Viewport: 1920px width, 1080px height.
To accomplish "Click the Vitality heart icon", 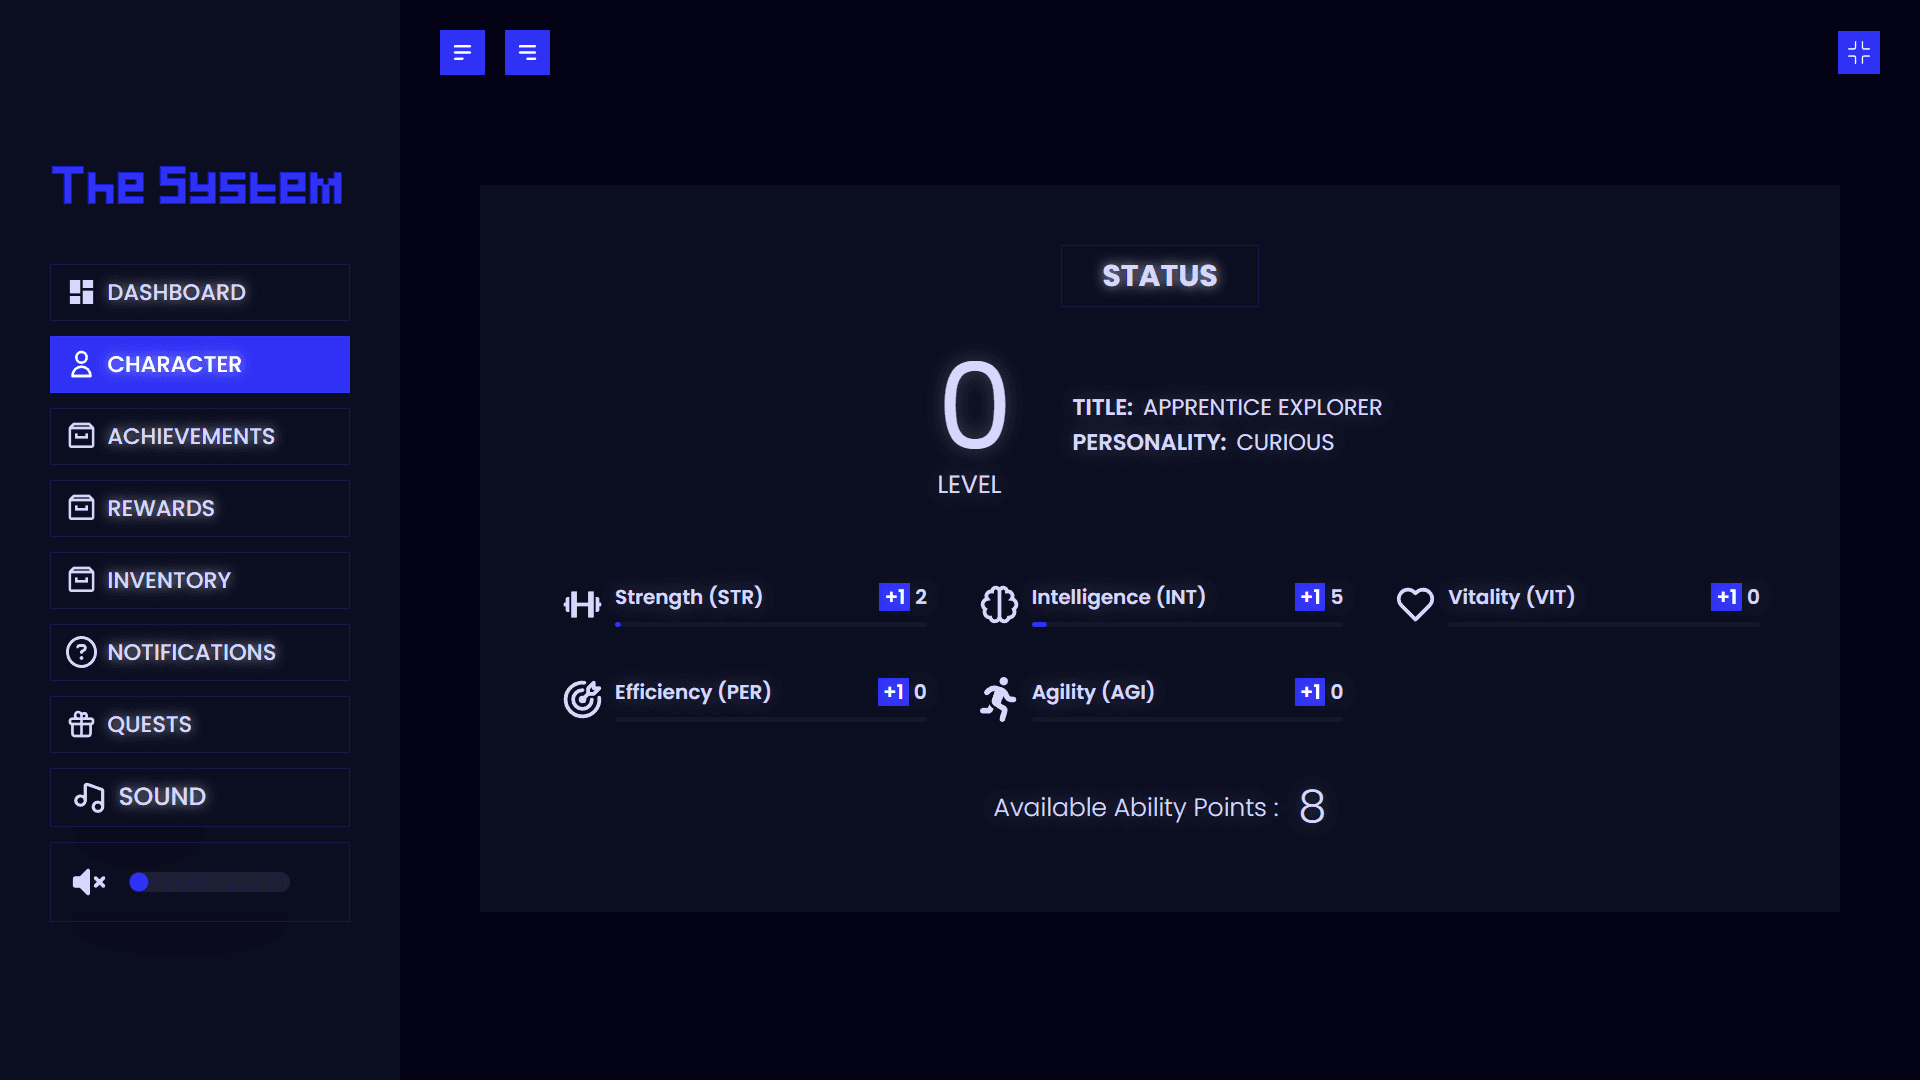I will point(1415,604).
